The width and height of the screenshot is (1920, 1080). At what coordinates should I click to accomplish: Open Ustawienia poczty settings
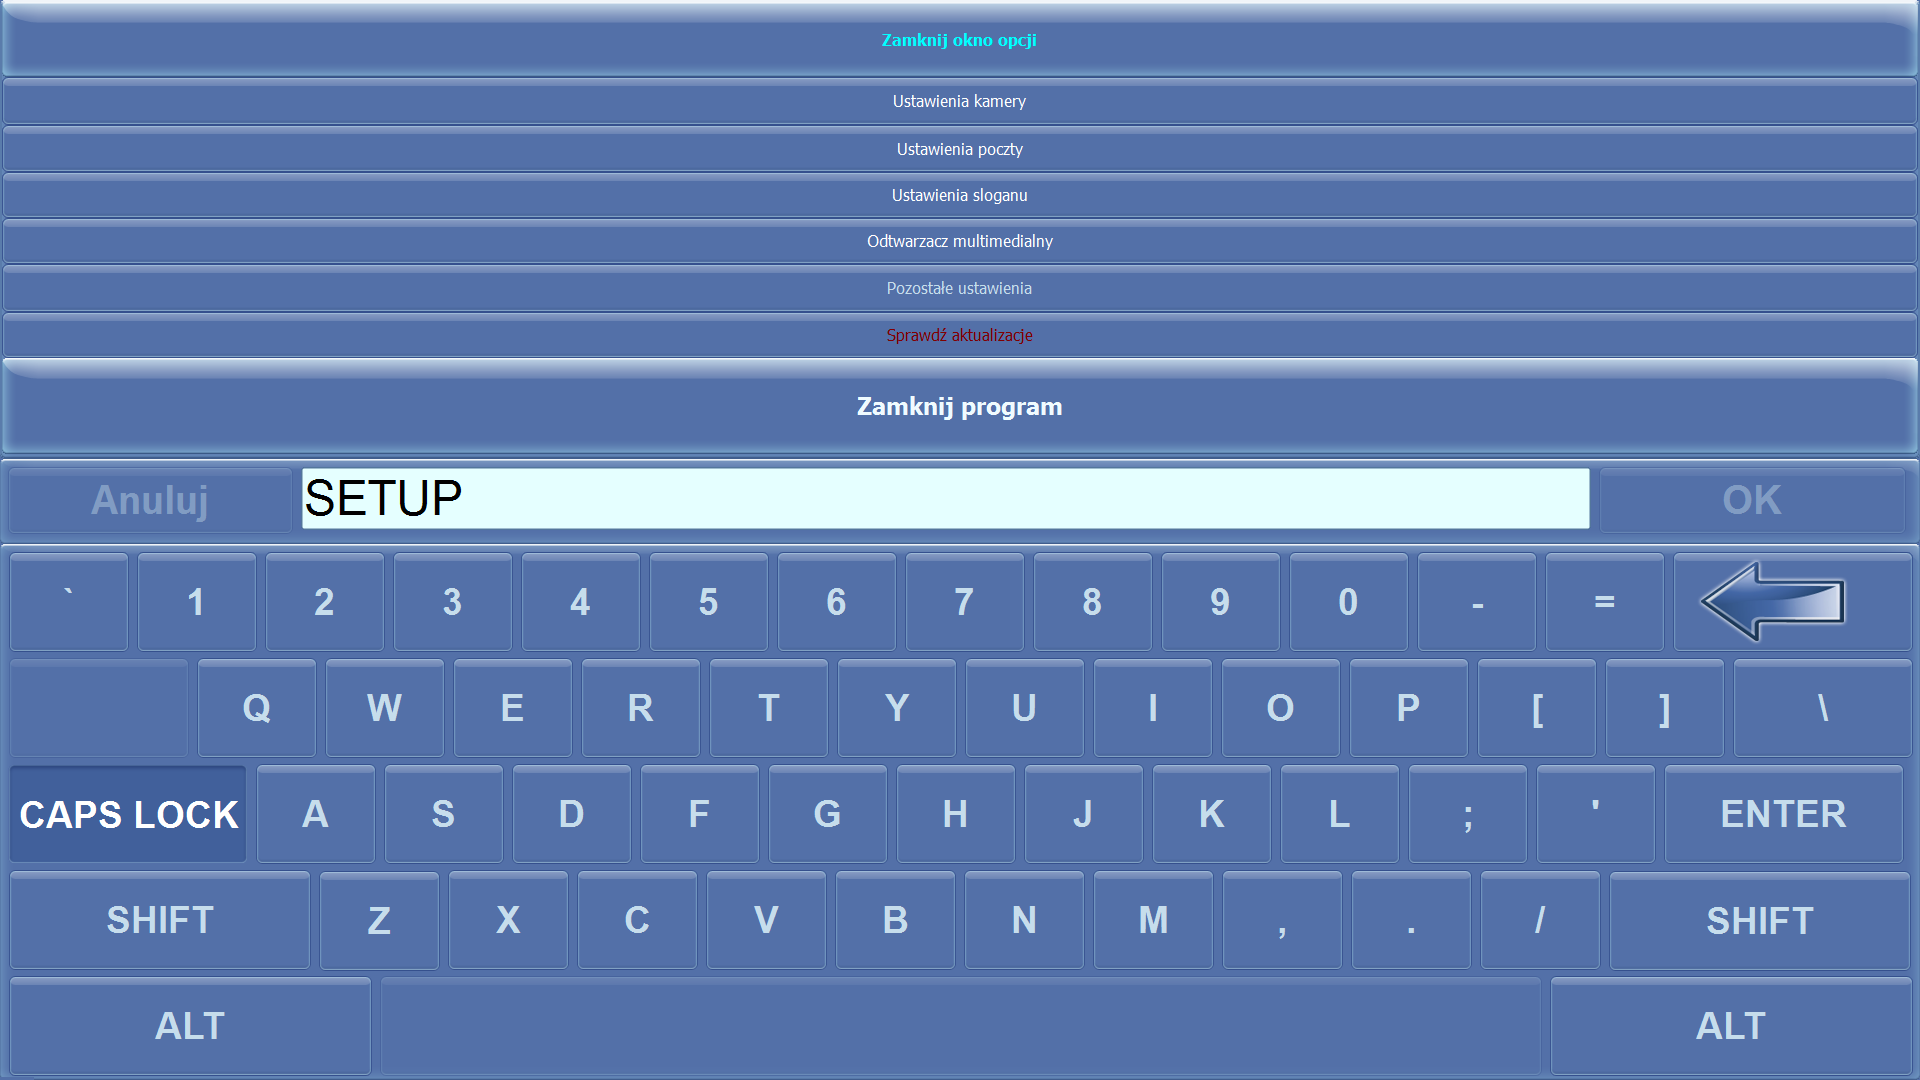(959, 149)
